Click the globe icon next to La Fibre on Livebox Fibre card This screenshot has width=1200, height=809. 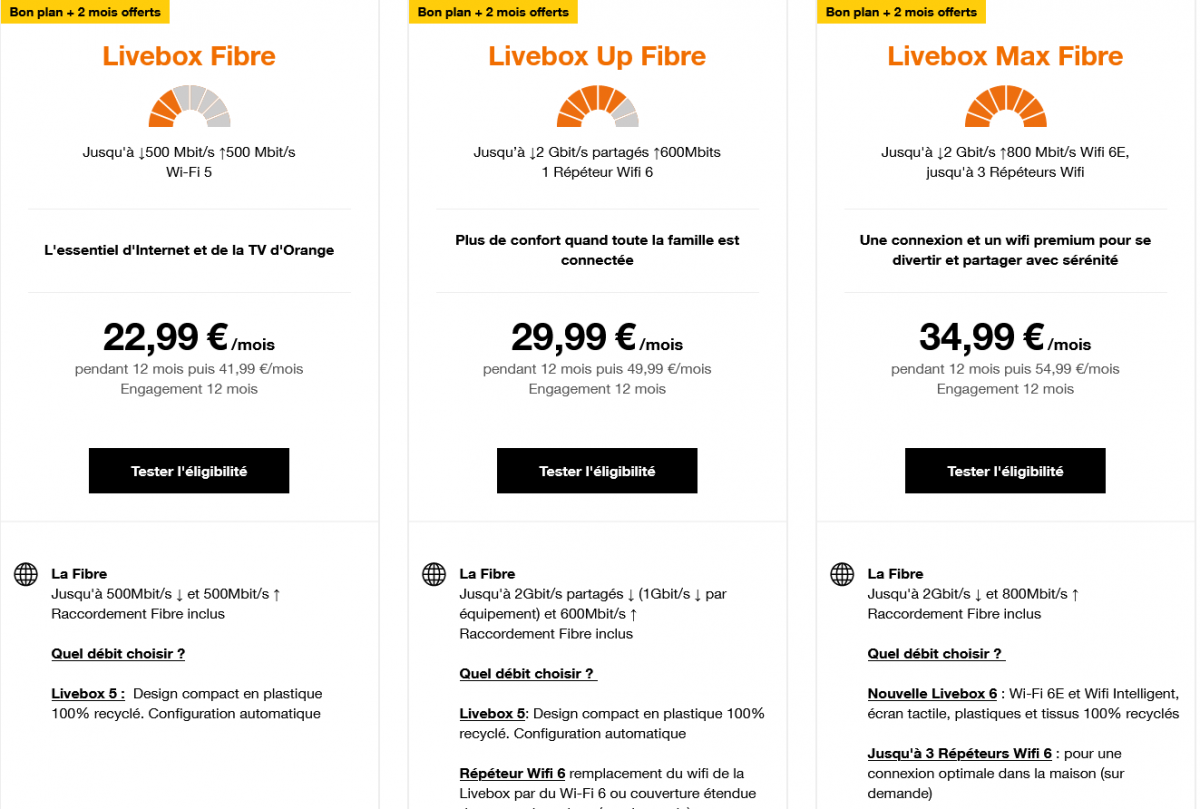tap(25, 574)
